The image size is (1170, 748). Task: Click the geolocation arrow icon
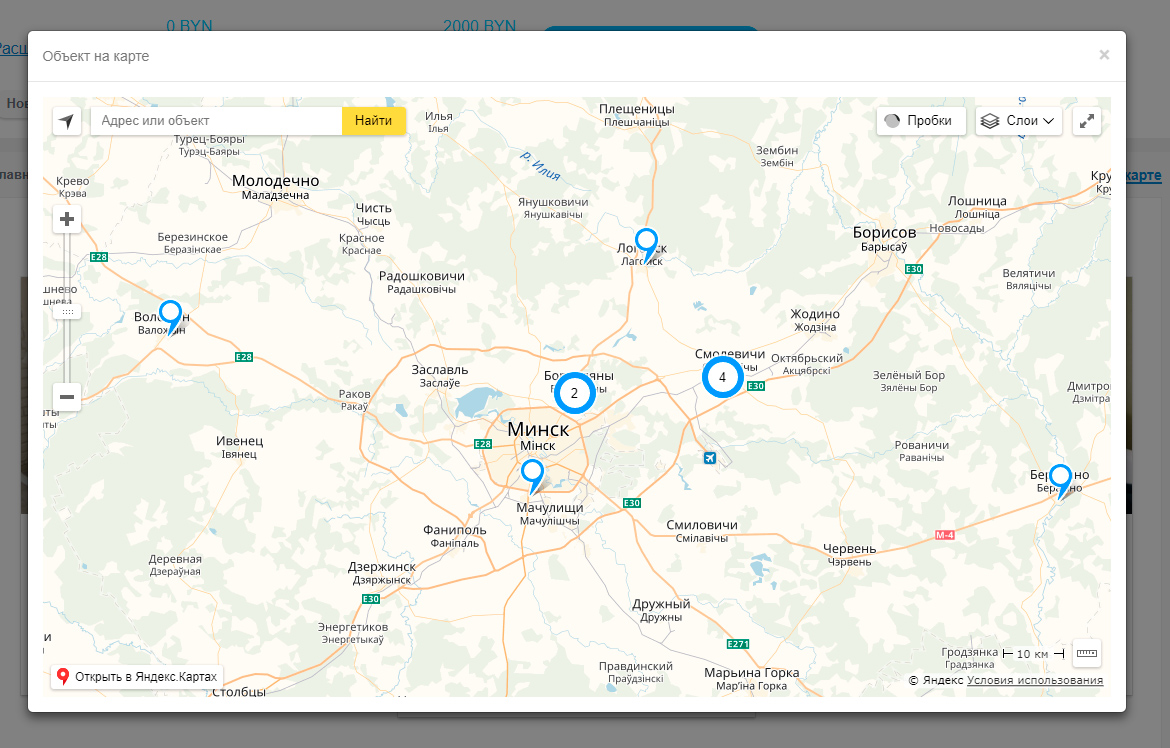[x=67, y=121]
